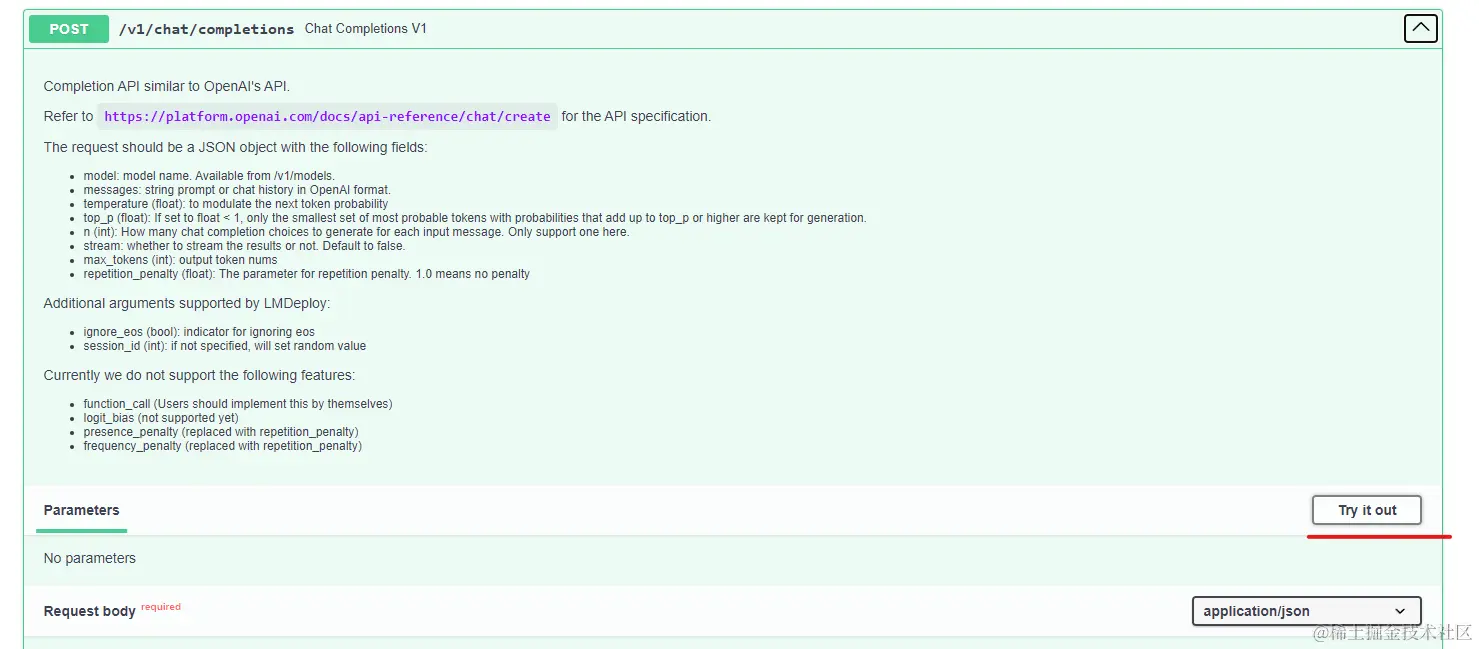Click the Request body section heading

tap(90, 611)
